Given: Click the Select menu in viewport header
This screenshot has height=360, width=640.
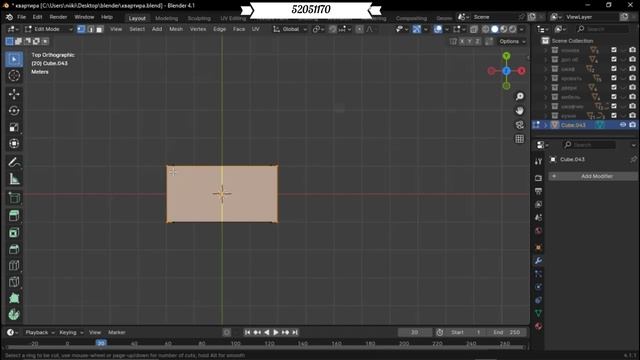Looking at the screenshot, I should coord(137,29).
